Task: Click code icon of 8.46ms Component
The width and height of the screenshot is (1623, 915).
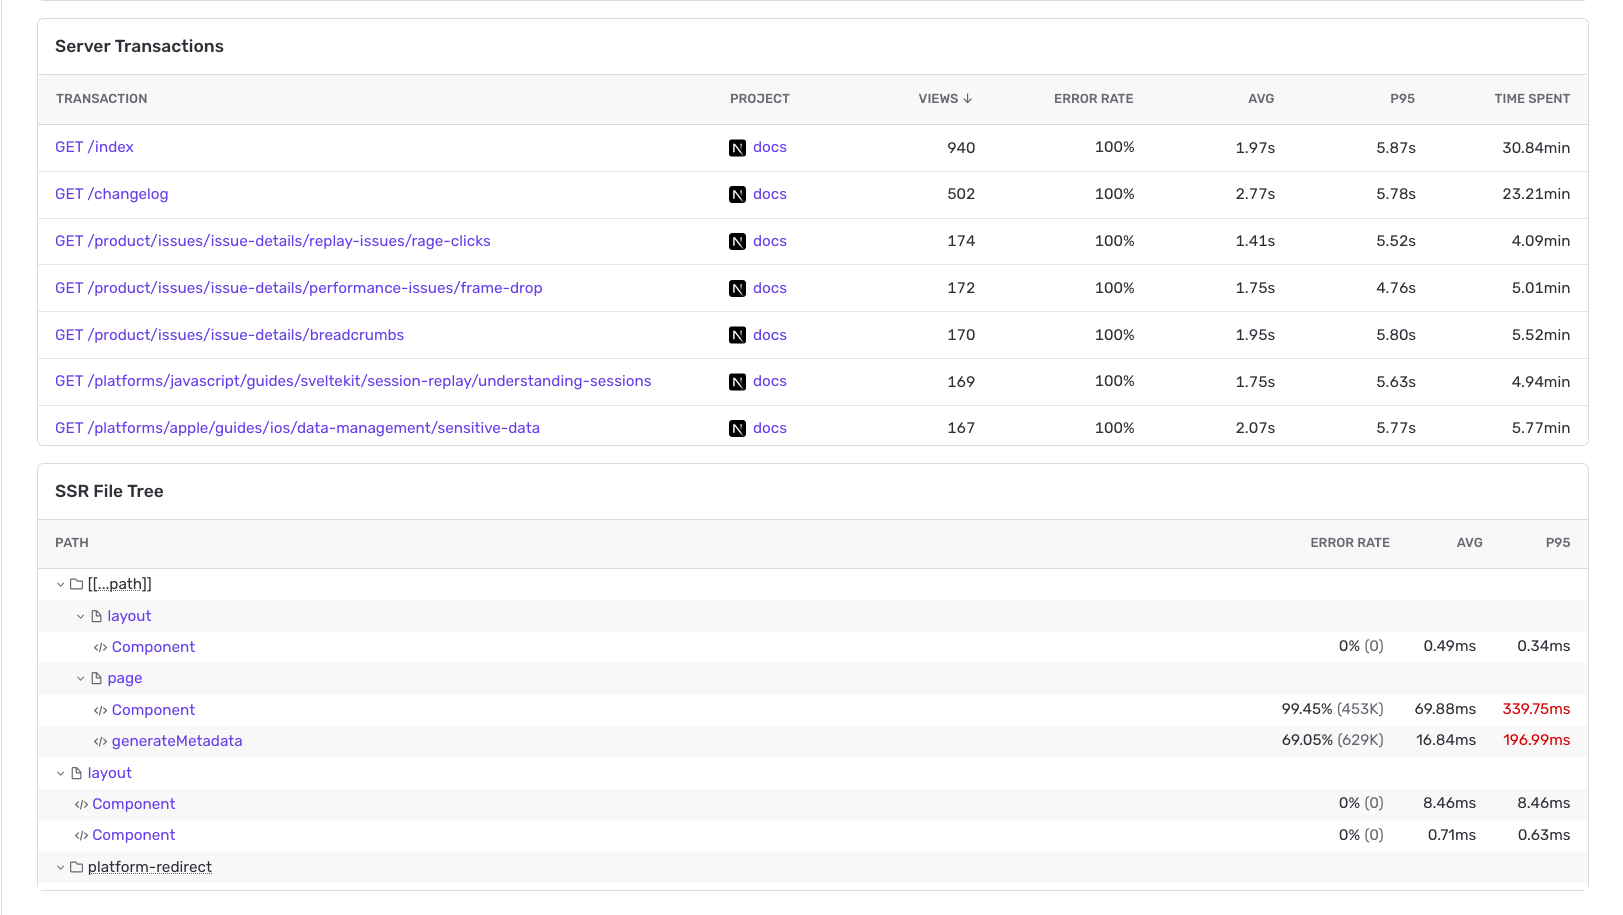Action: (x=81, y=805)
